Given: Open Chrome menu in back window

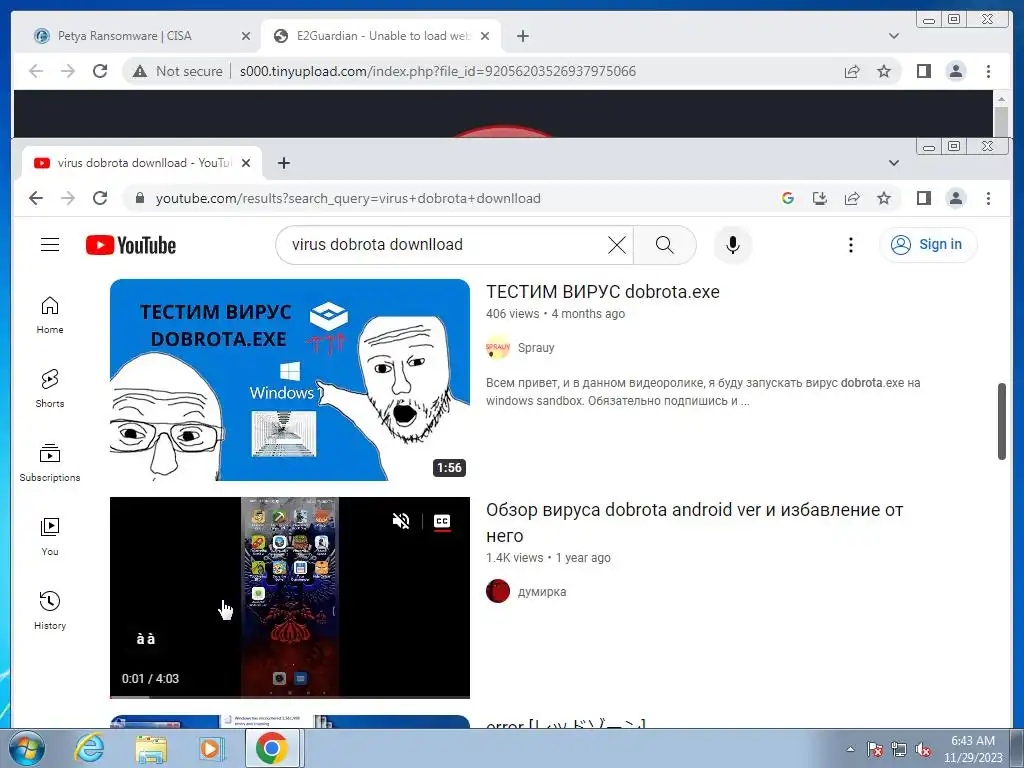Looking at the screenshot, I should [988, 71].
